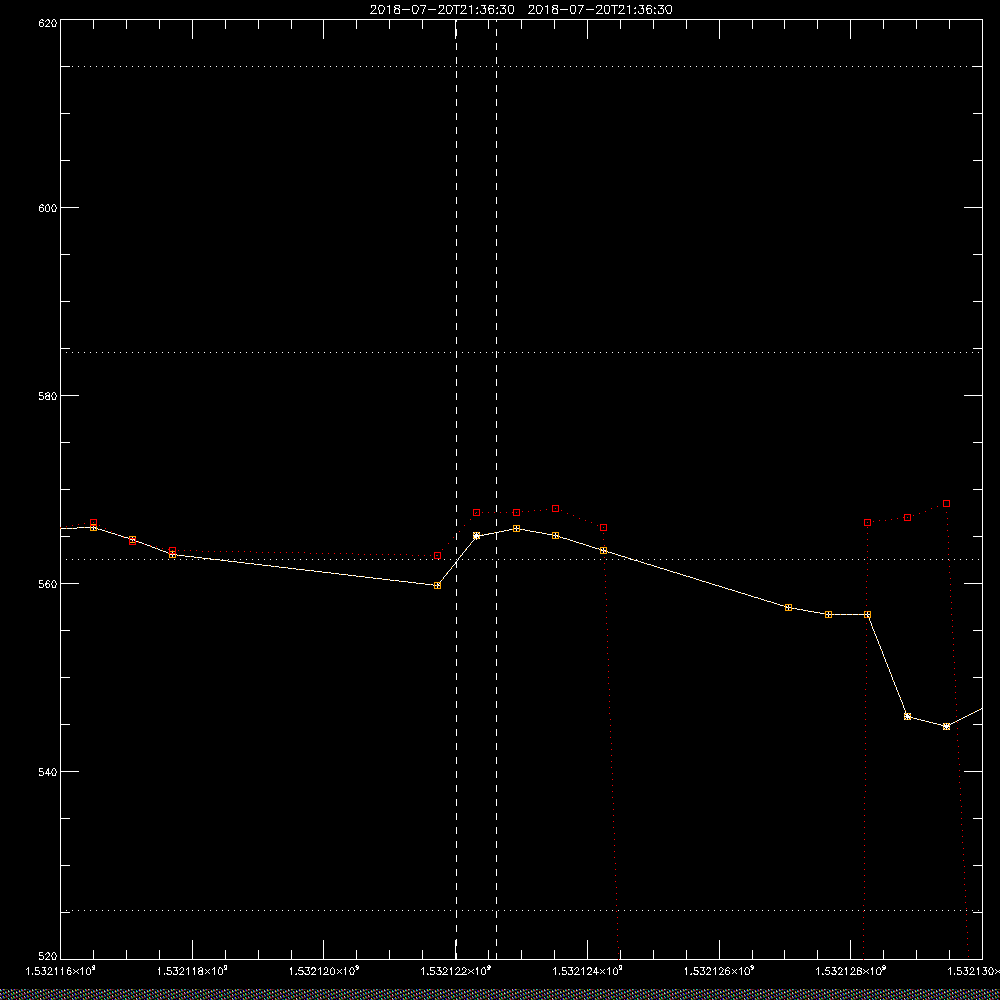Viewport: 1000px width, 1000px height.
Task: Click x-axis label 1.532128×10⁹
Action: click(851, 971)
